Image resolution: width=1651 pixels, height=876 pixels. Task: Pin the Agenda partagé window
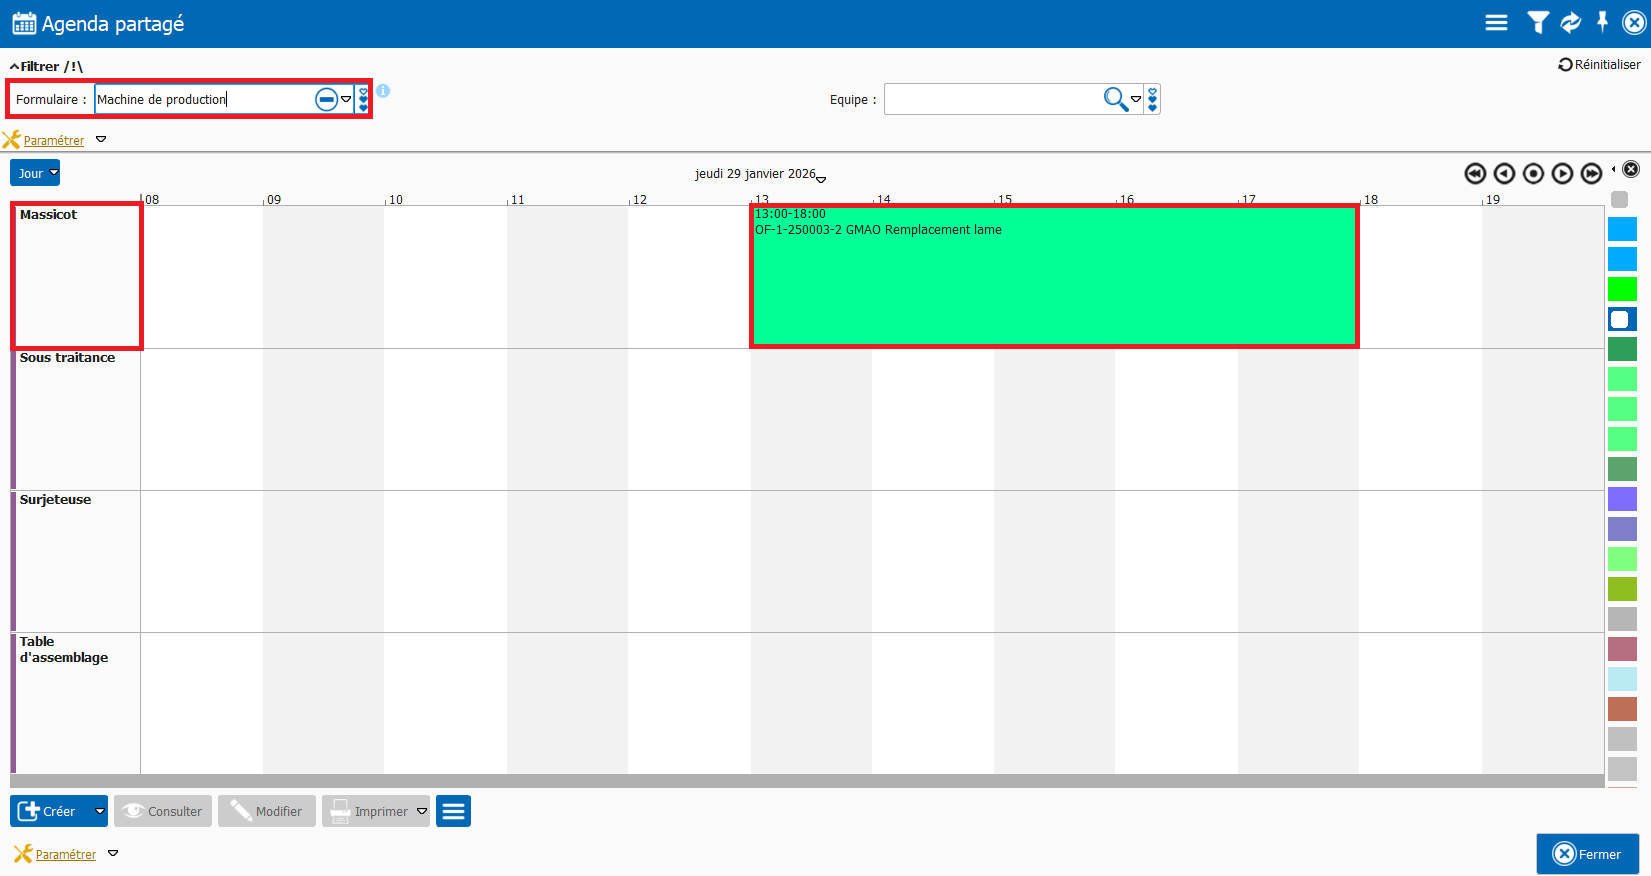(x=1602, y=22)
